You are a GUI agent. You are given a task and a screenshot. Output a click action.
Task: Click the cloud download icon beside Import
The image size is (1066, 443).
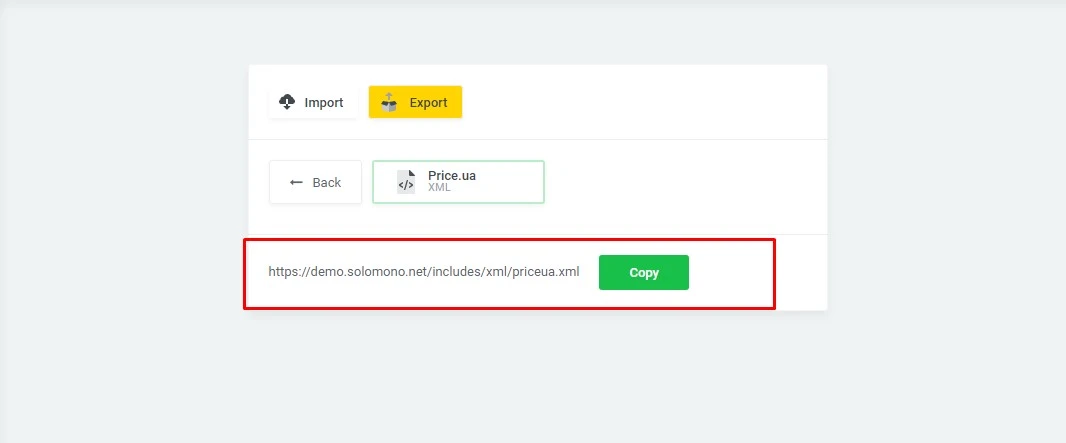[287, 102]
